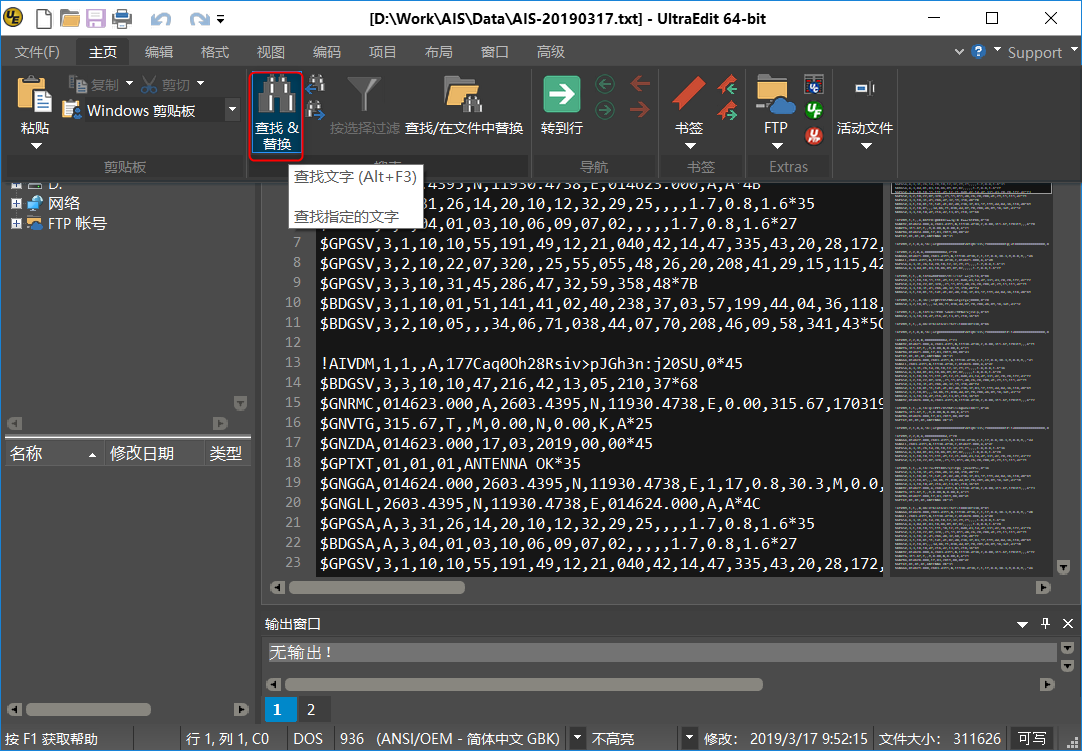Viewport: 1082px width, 751px height.
Task: Pin the 输出窗口 panel
Action: [1045, 623]
